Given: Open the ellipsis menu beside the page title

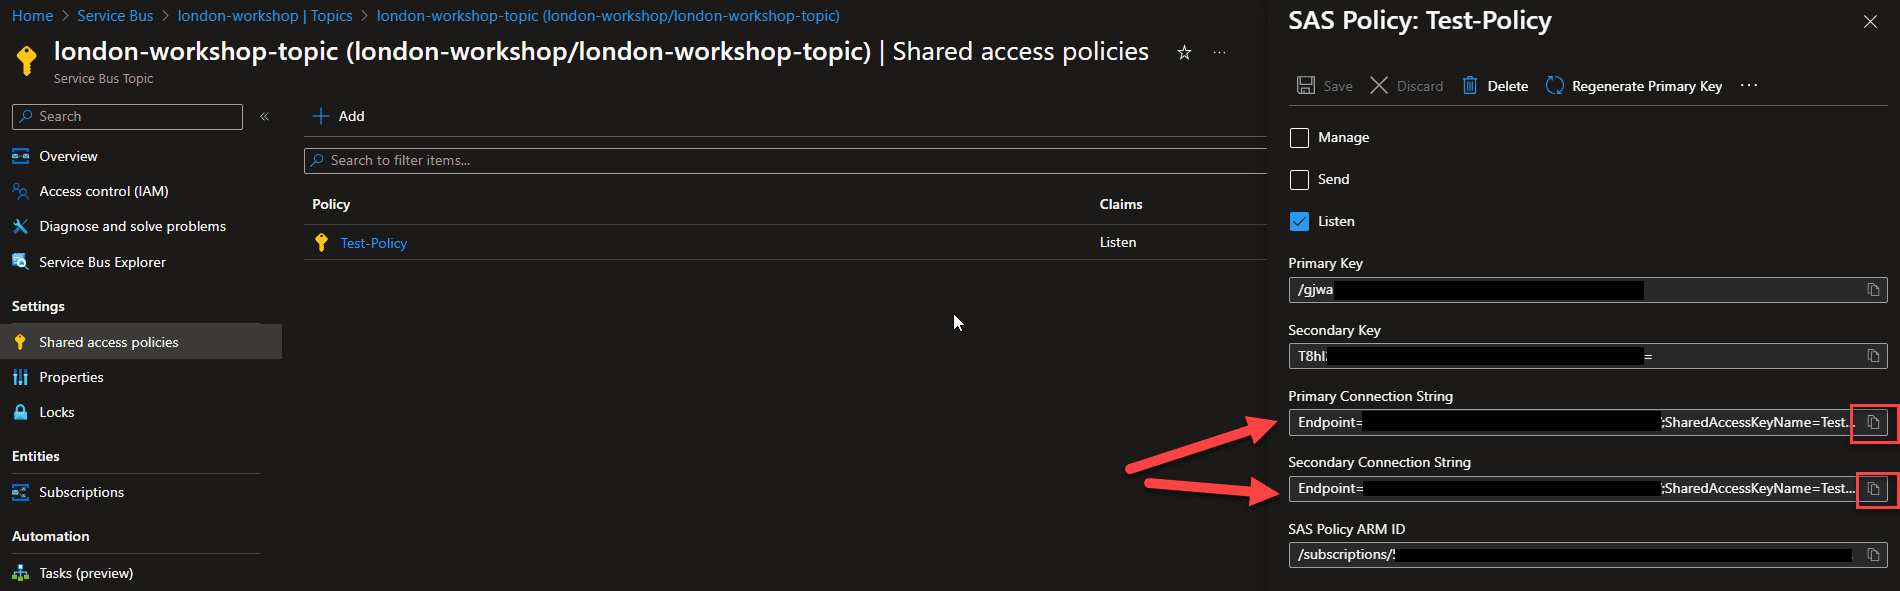Looking at the screenshot, I should 1219,53.
